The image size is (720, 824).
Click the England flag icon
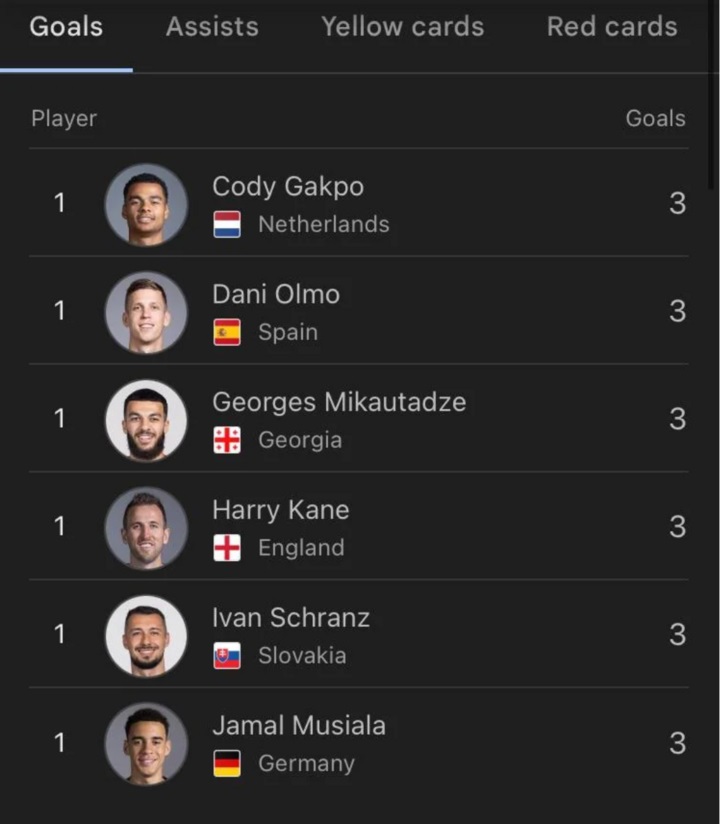(x=227, y=549)
